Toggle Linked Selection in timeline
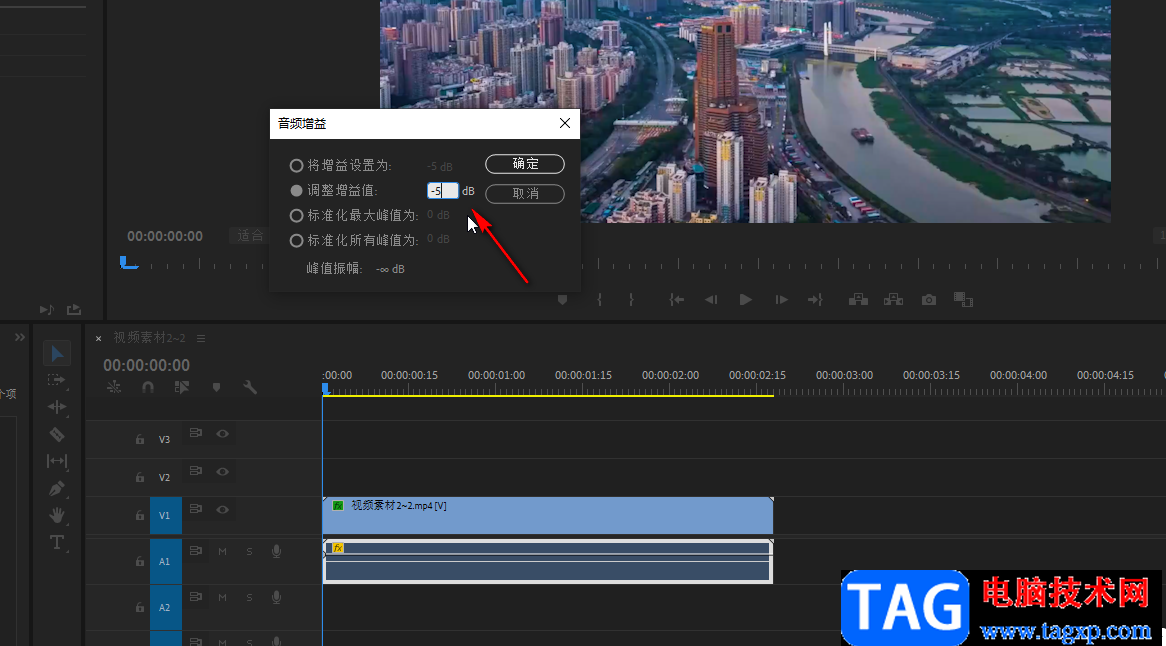This screenshot has width=1166, height=646. pos(182,387)
